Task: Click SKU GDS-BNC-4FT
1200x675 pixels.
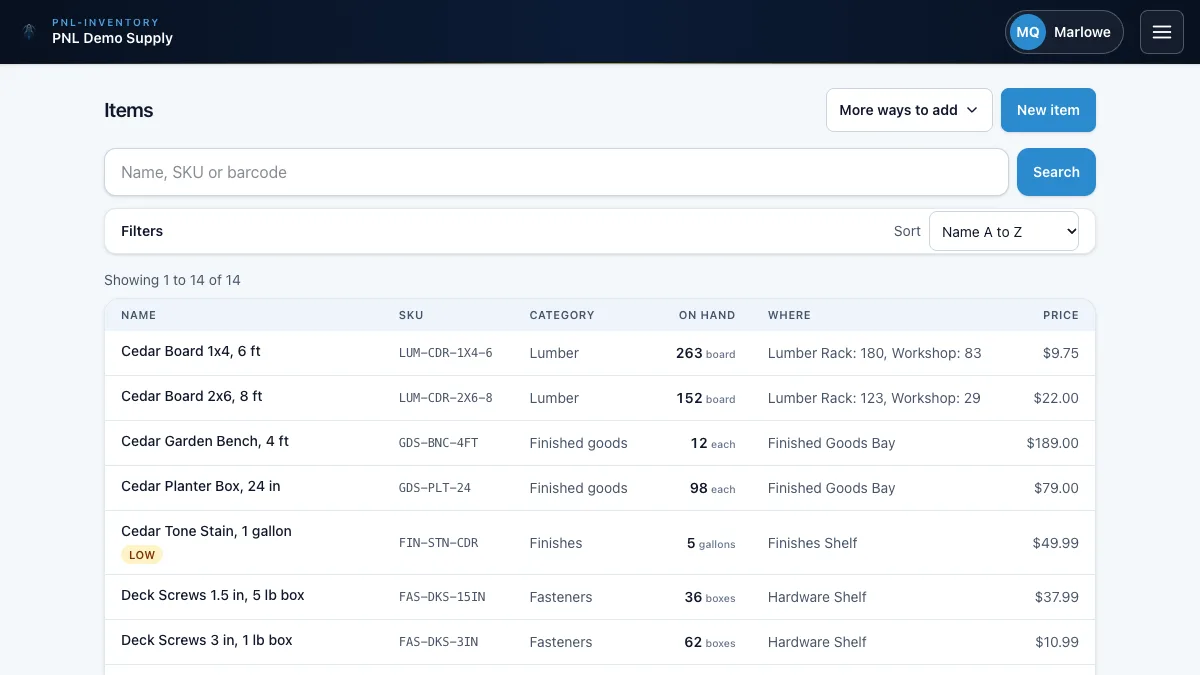Action: pos(439,443)
